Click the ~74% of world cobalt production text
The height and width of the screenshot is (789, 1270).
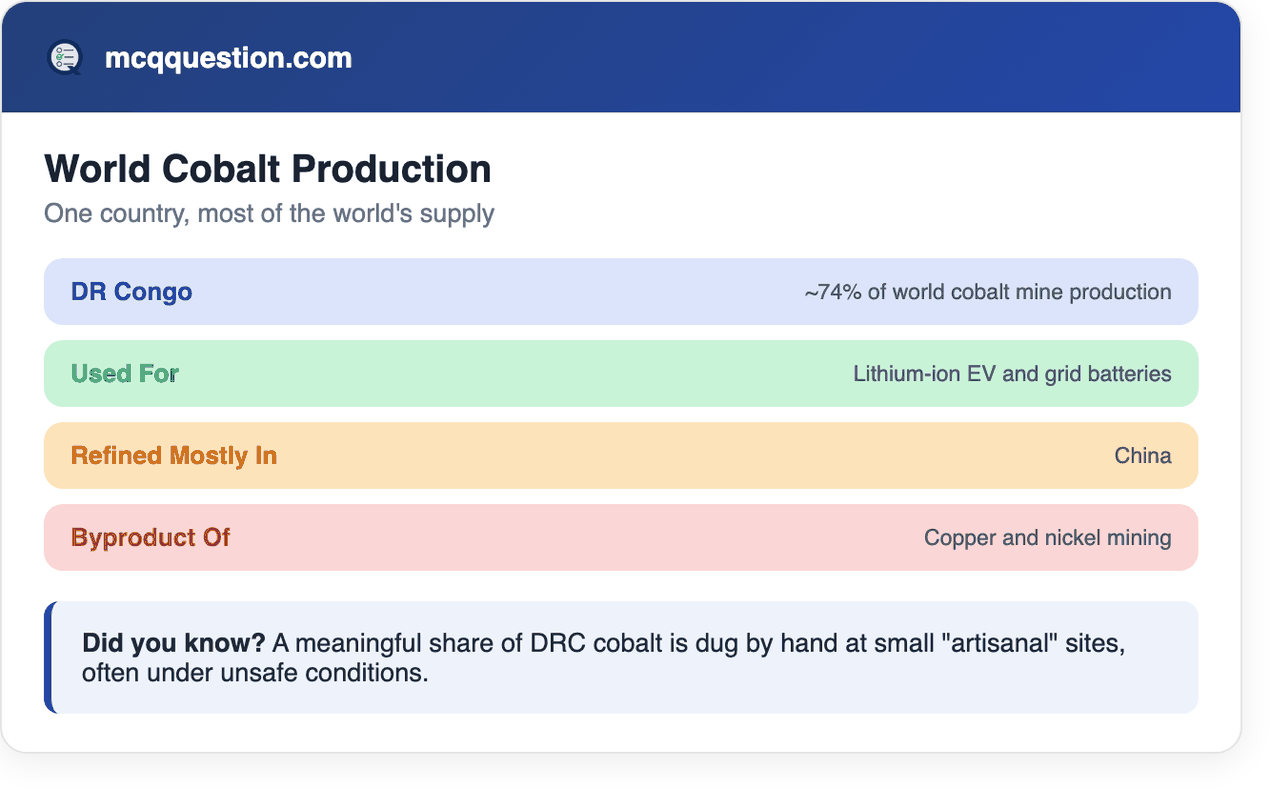click(988, 292)
